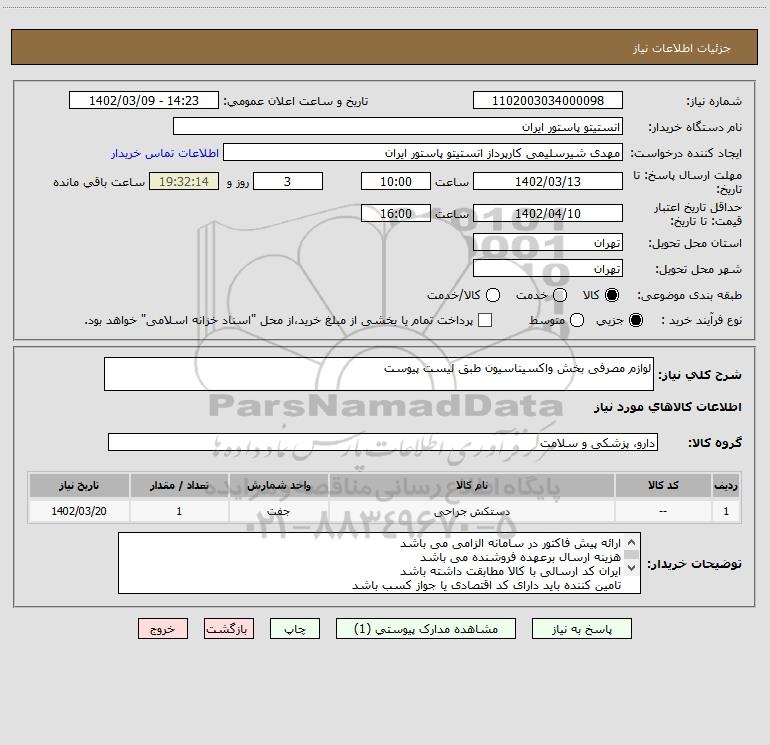
Task: Click the response deadline date 1402/03/13
Action: [548, 181]
